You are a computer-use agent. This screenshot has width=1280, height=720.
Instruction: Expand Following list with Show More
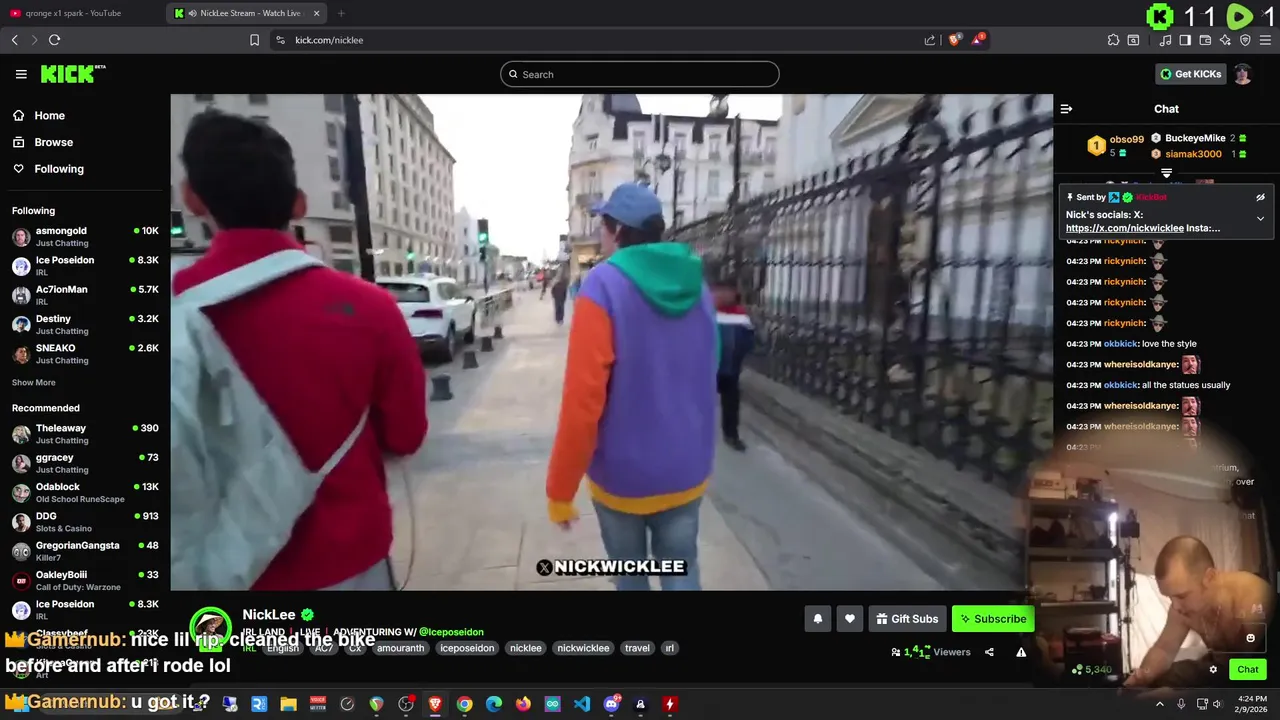pos(34,383)
